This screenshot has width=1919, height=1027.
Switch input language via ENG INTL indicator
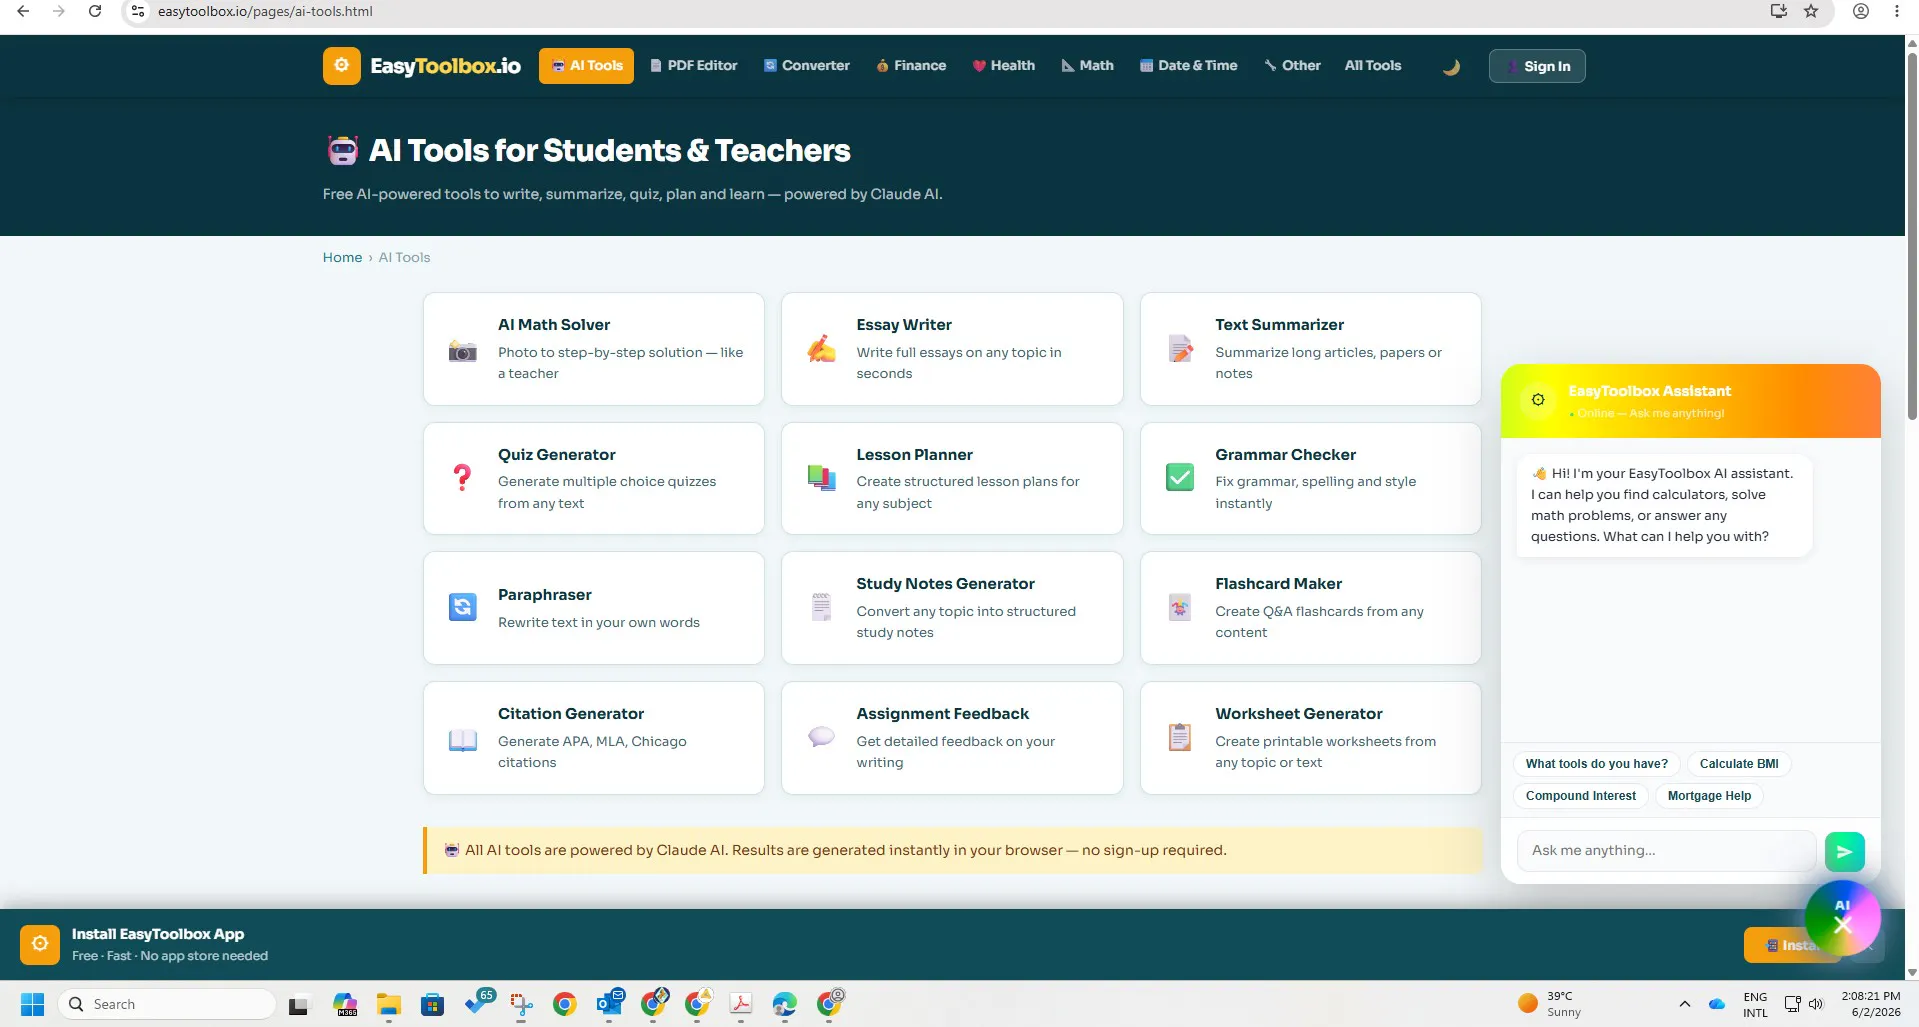(1755, 1004)
